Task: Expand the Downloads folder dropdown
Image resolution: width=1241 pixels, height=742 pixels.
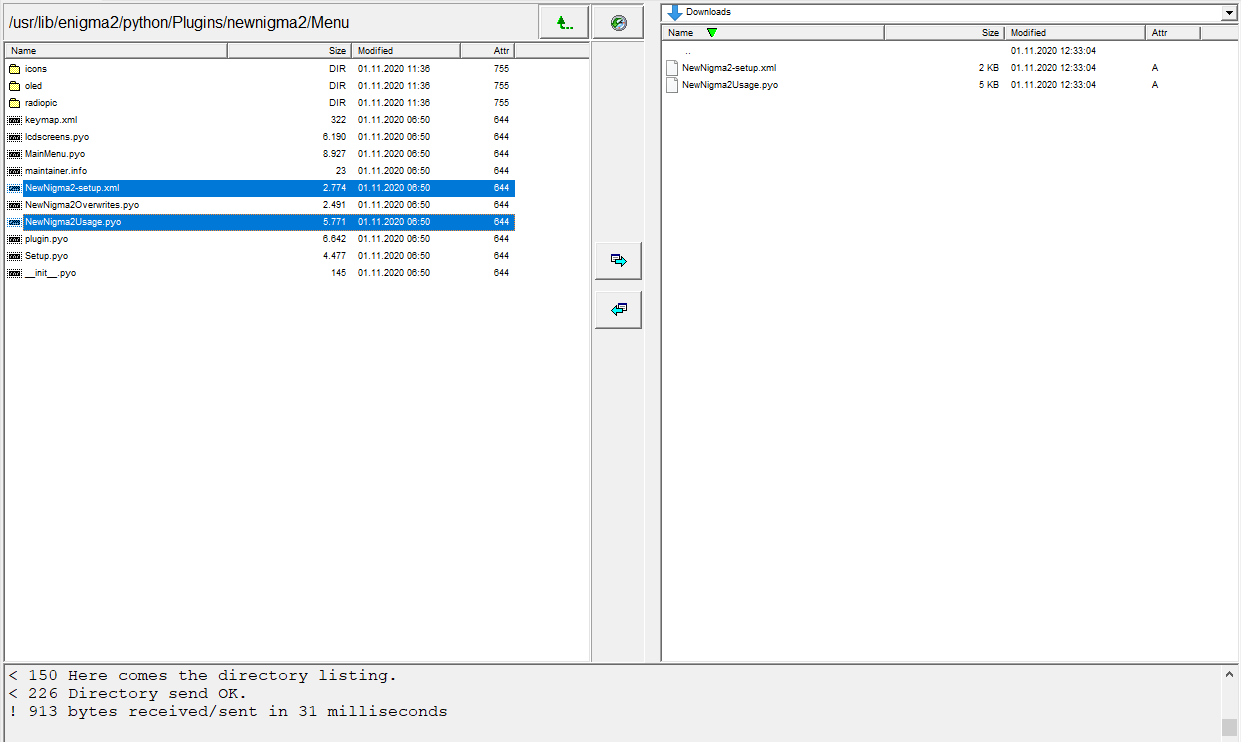Action: tap(1228, 12)
